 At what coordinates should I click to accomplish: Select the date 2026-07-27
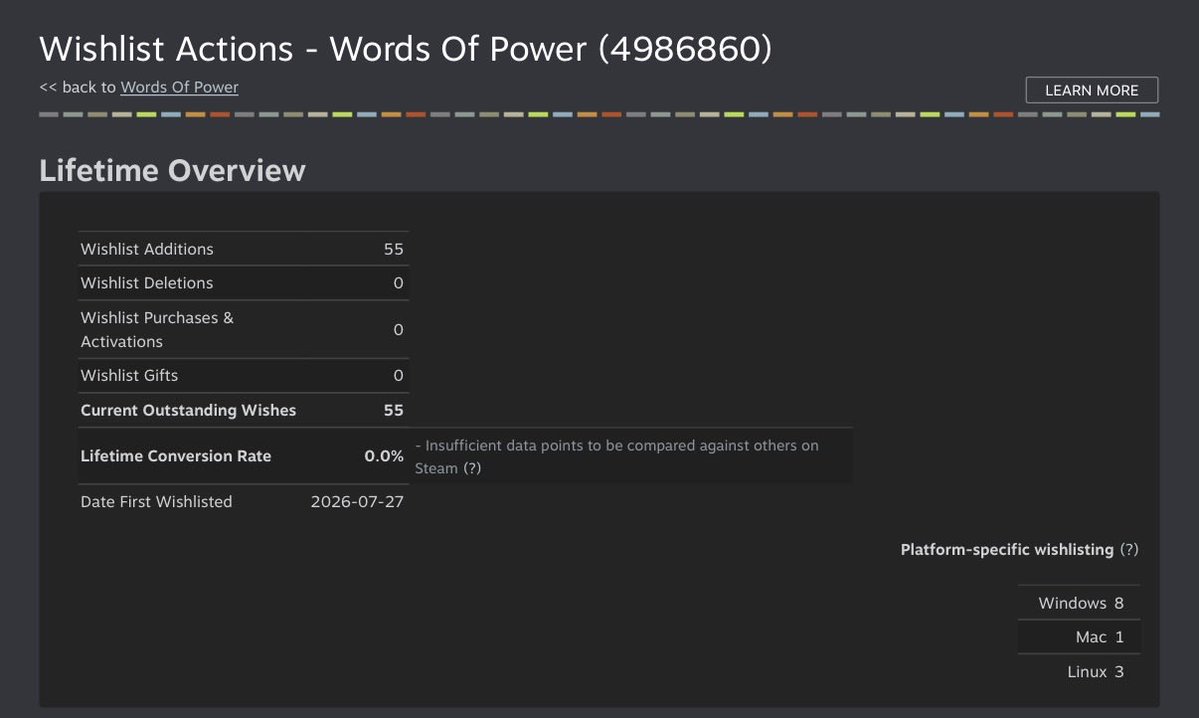coord(357,502)
